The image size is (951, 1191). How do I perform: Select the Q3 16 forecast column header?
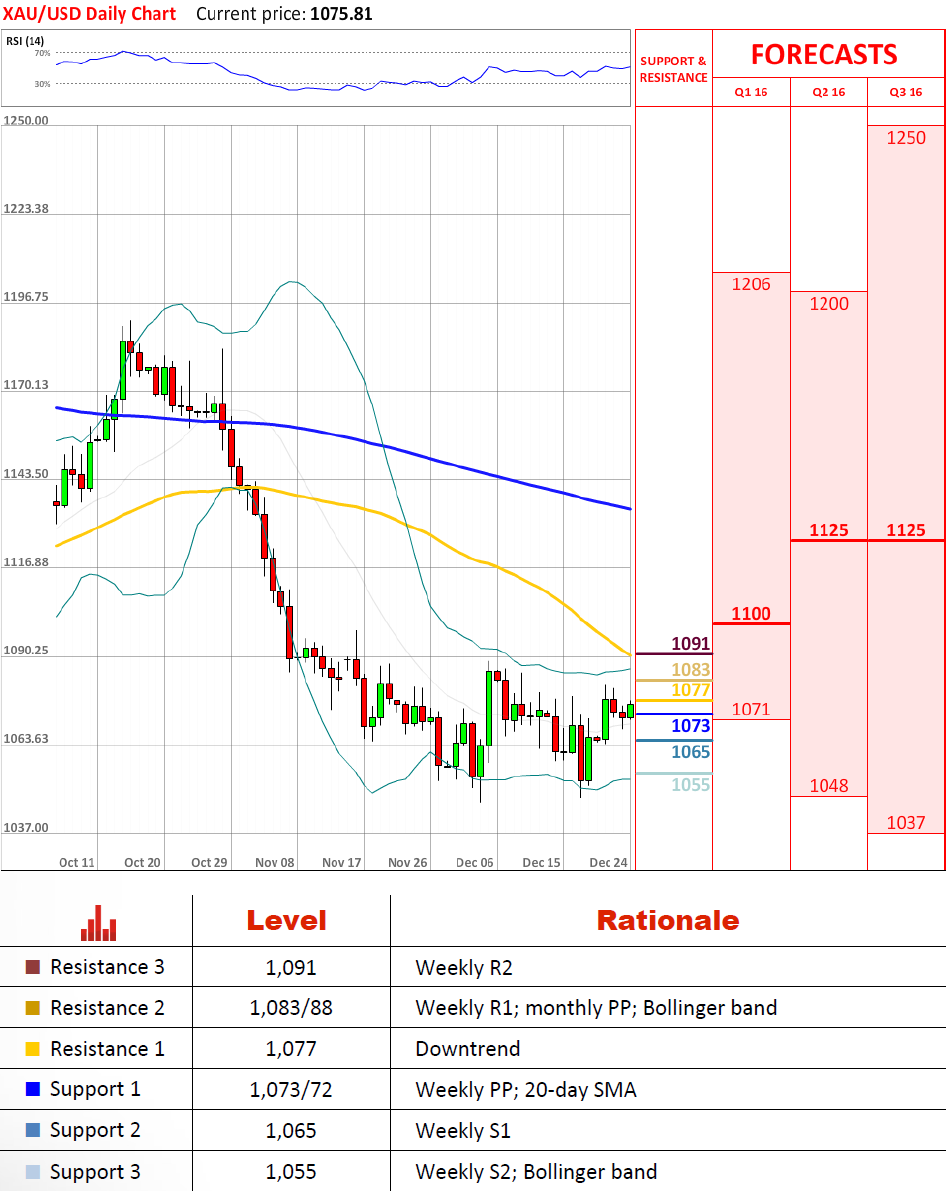(x=906, y=92)
